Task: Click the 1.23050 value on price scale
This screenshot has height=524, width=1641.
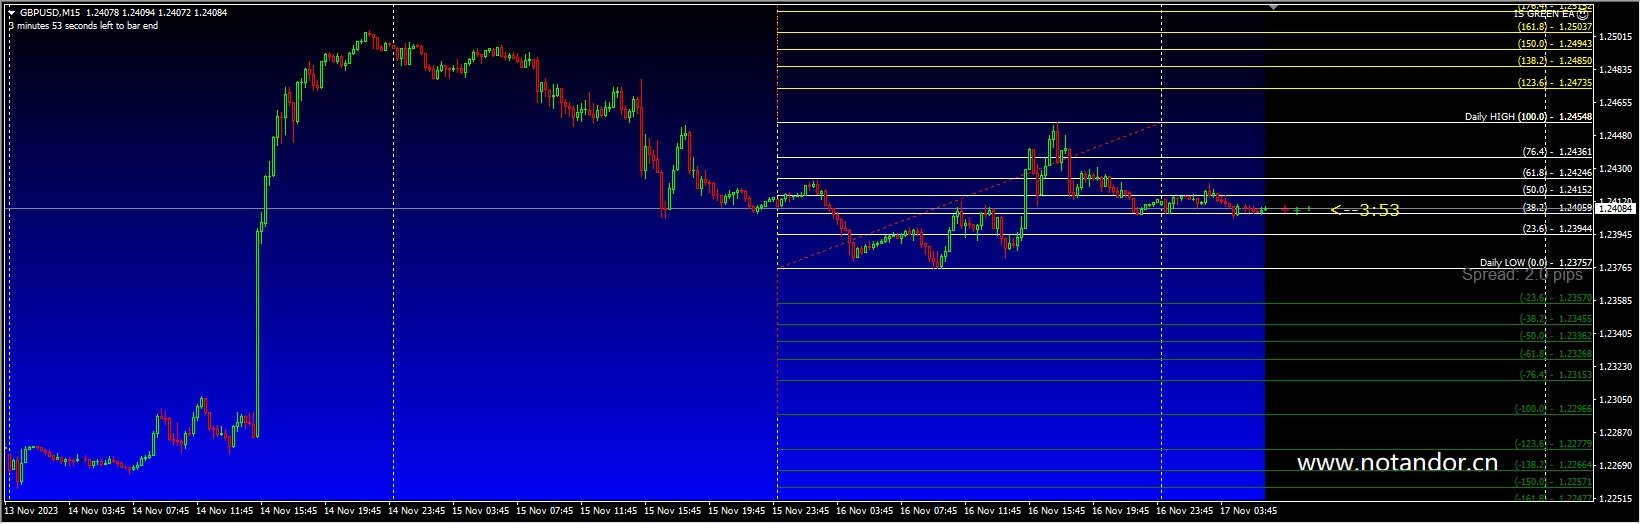Action: [1616, 400]
